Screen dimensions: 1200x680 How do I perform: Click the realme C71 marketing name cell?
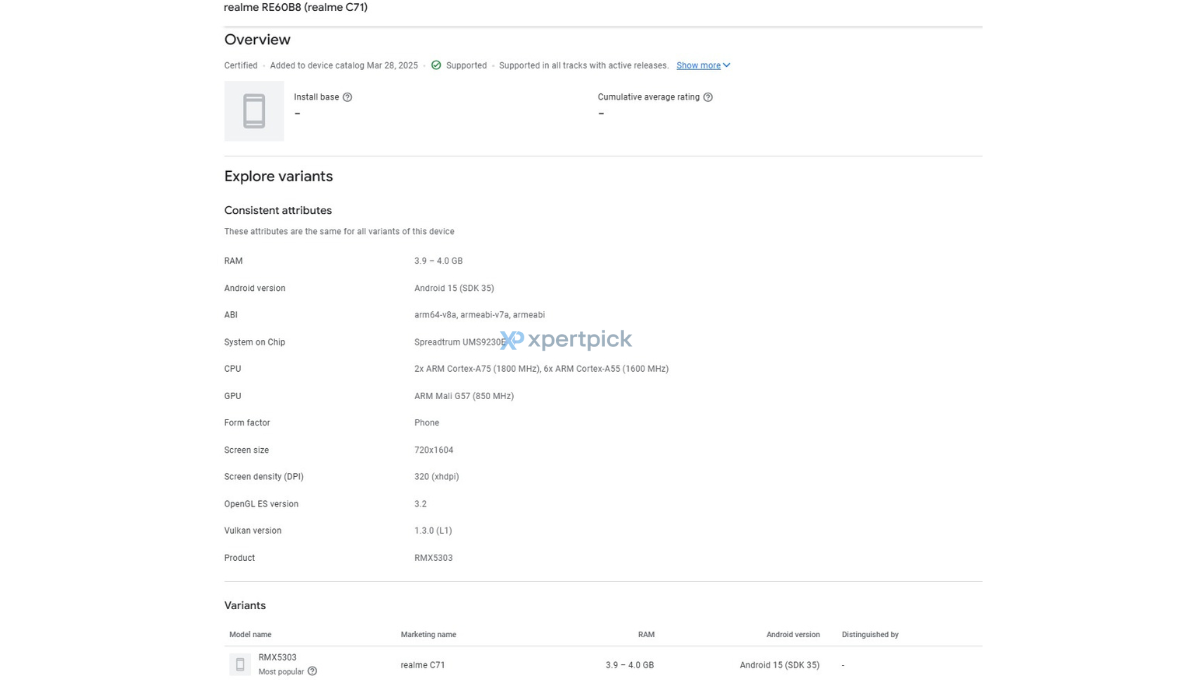click(423, 665)
